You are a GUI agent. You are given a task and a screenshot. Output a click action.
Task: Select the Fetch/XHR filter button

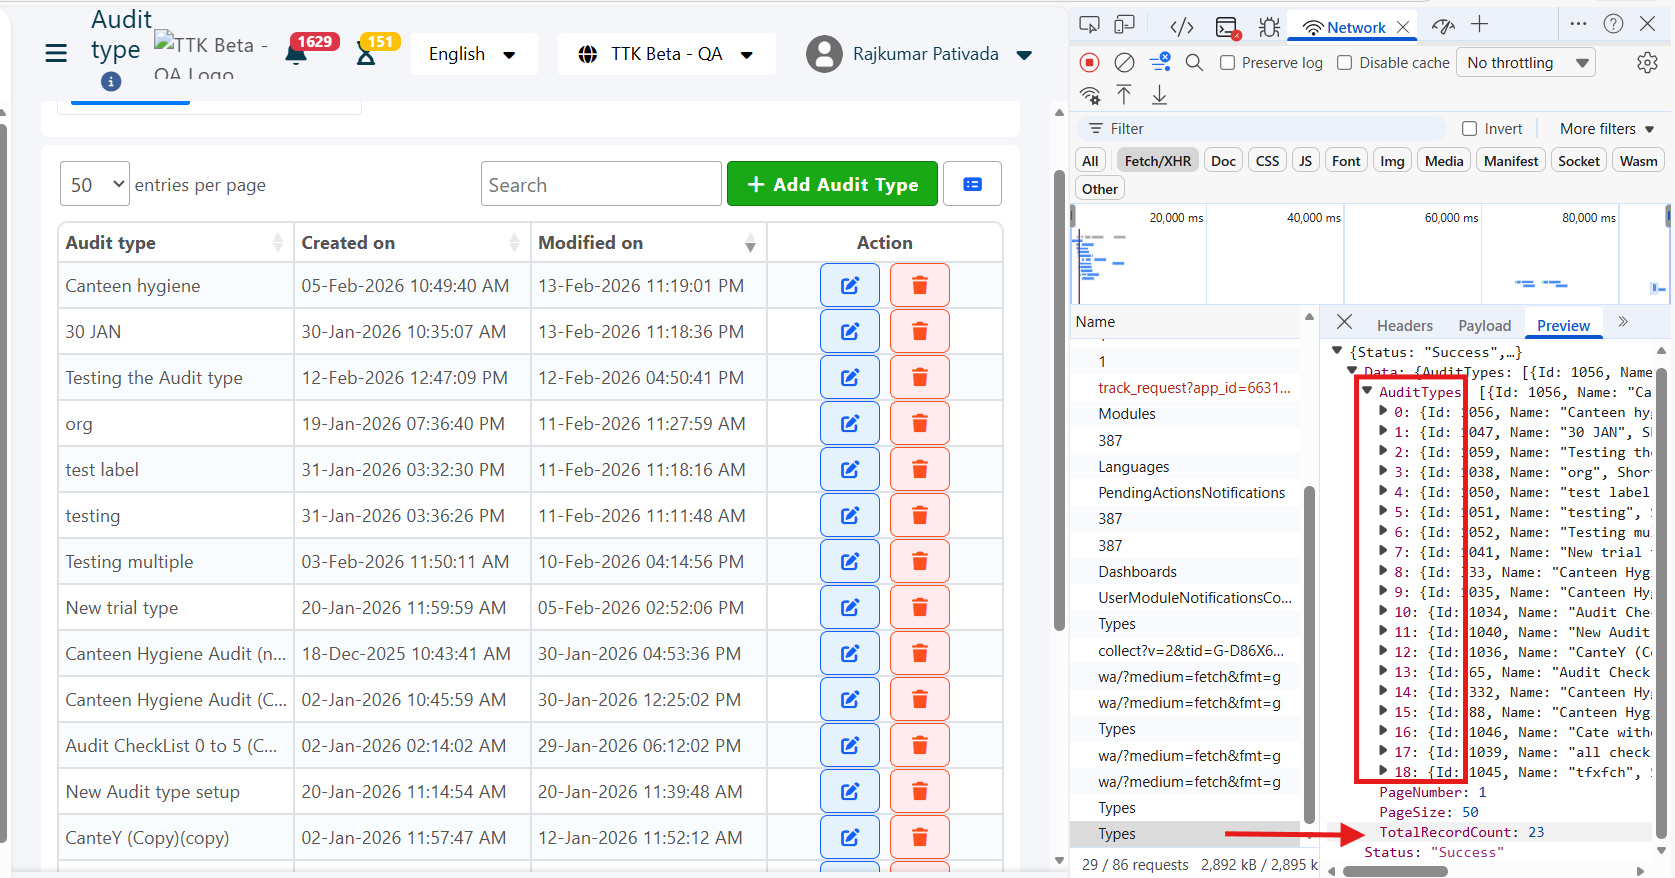1157,161
